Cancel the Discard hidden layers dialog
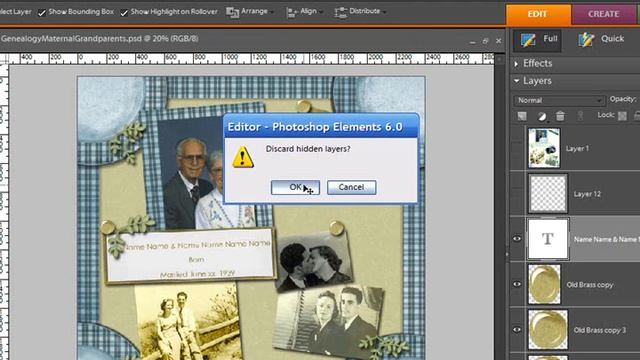This screenshot has height=360, width=640. (x=351, y=187)
